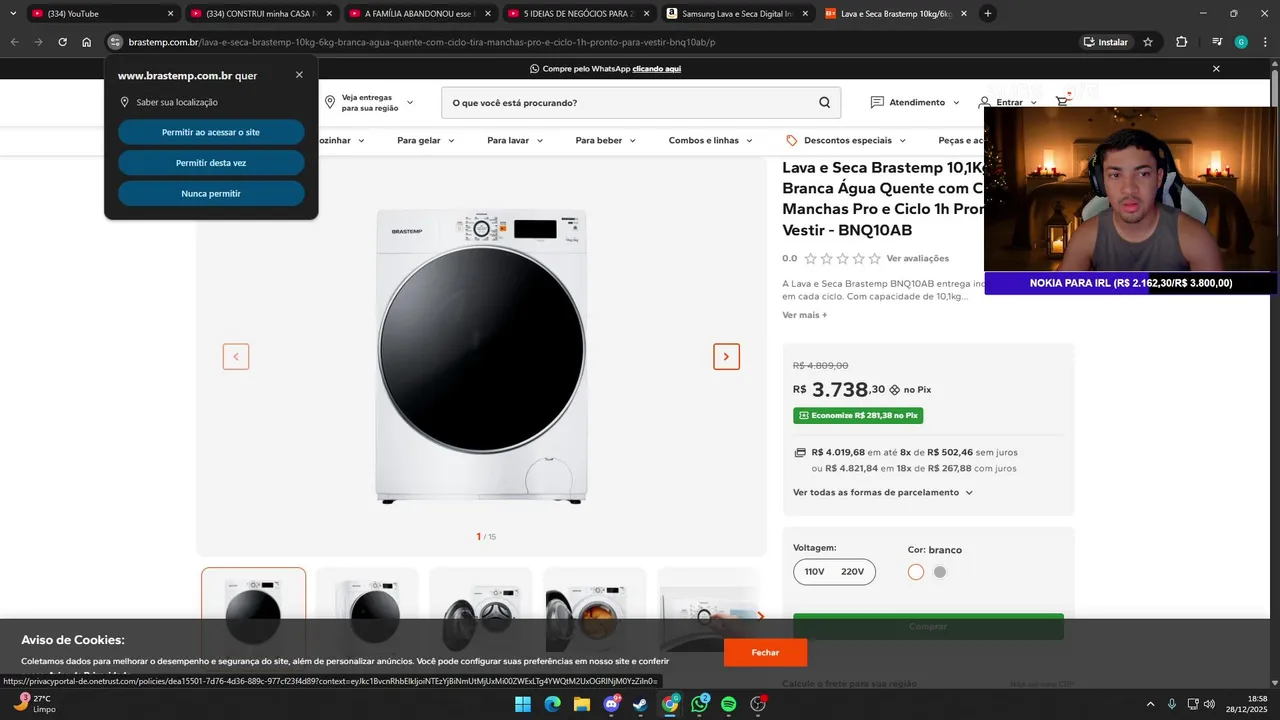Expand Descontos especiais menu
The image size is (1280, 720).
pos(846,141)
